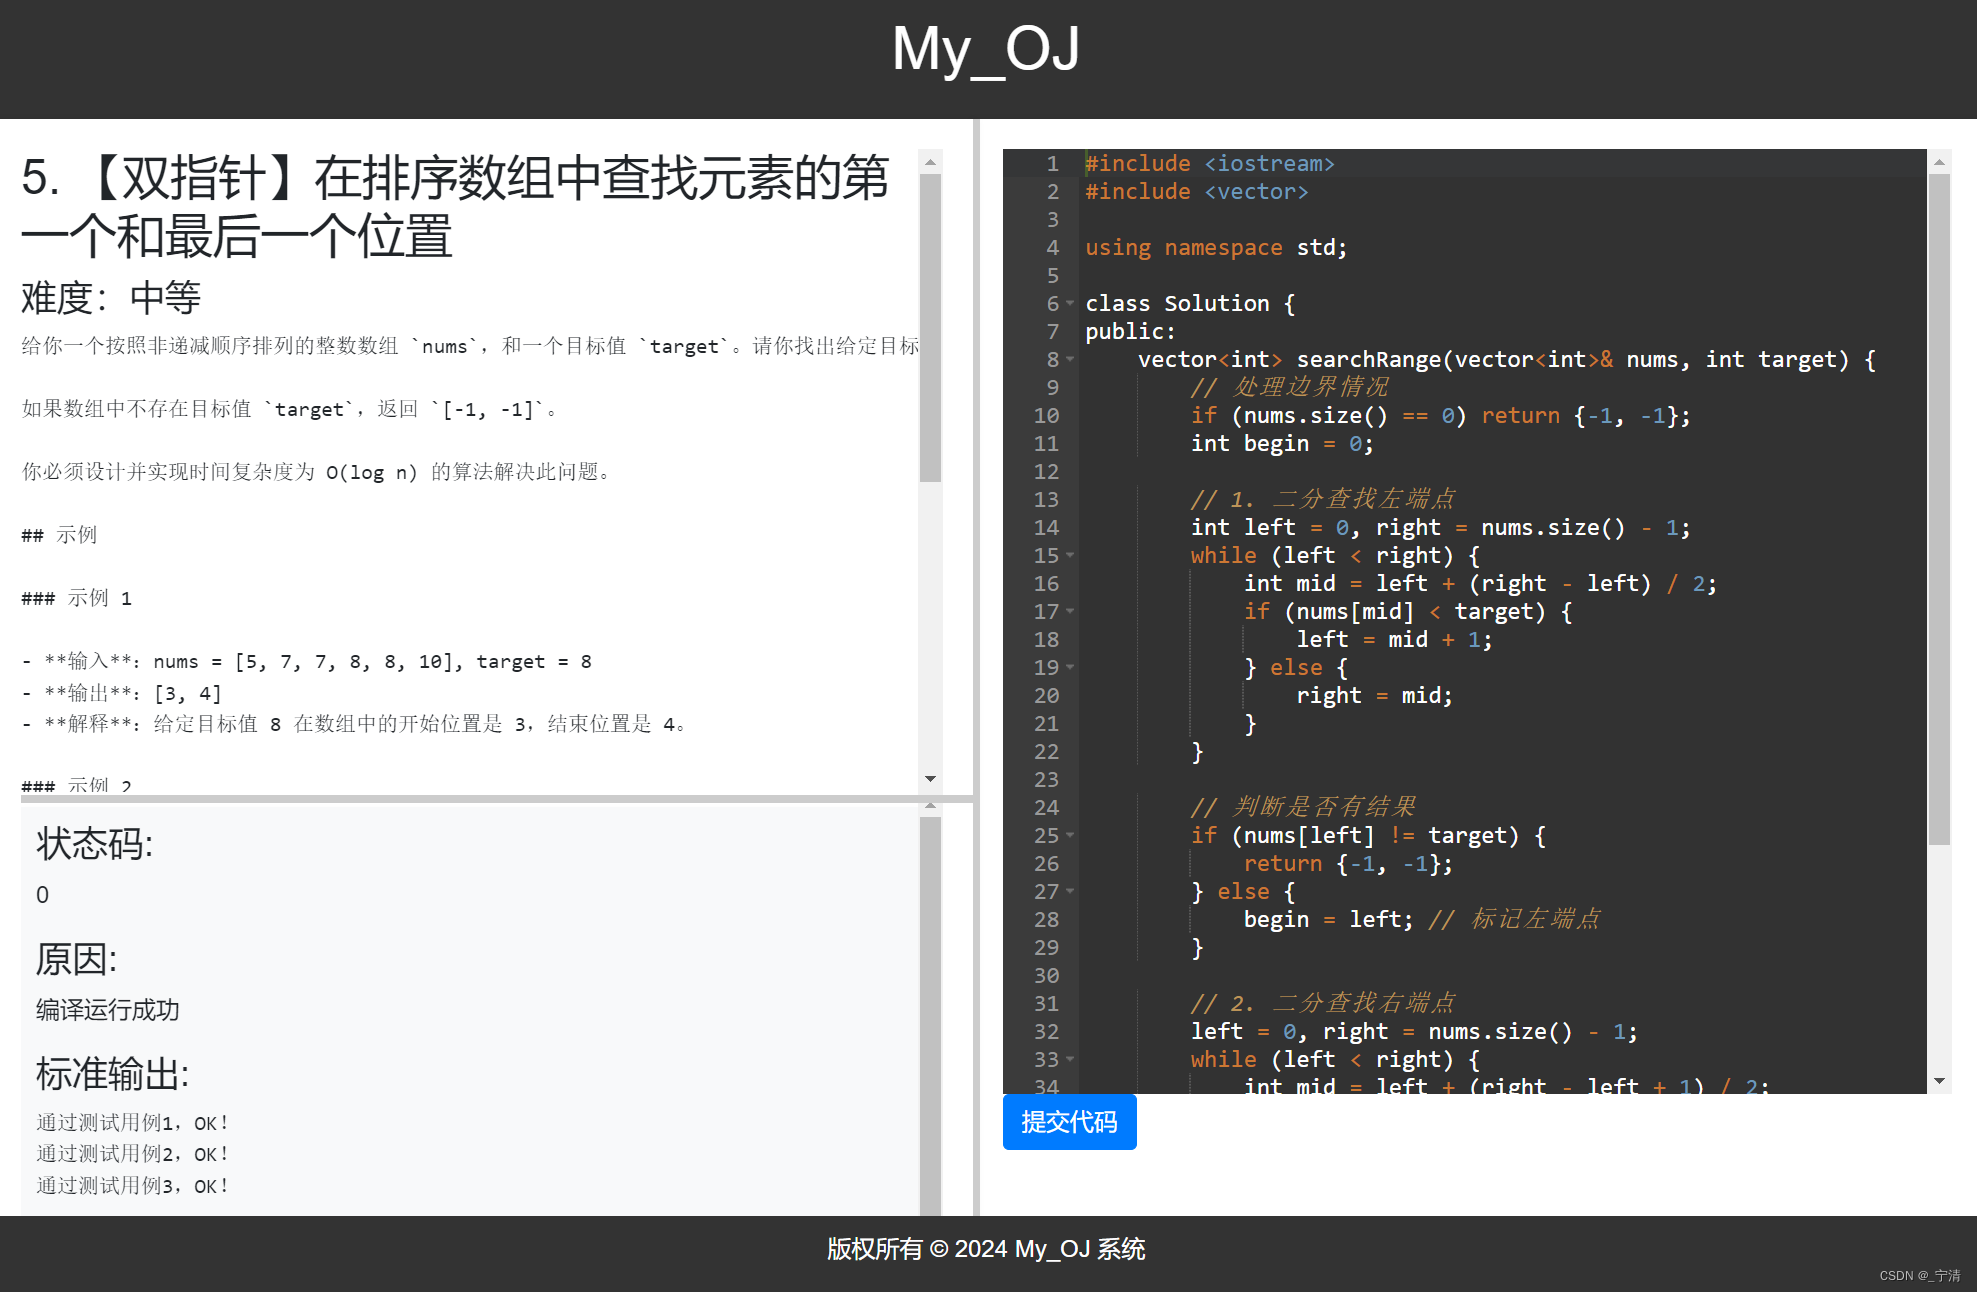This screenshot has width=1977, height=1292.
Task: Click the result panel scrollbar thumb
Action: (x=930, y=1015)
